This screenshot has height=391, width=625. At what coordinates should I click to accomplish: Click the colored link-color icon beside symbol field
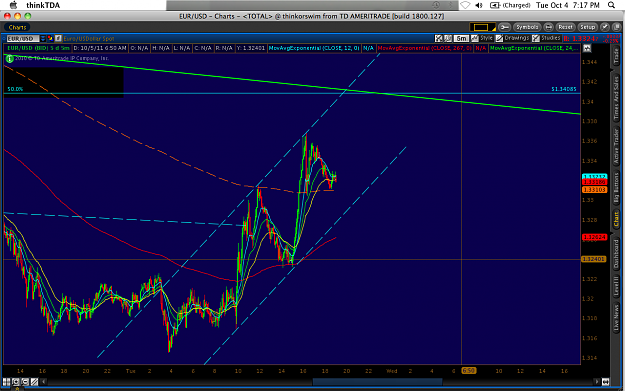pos(50,39)
